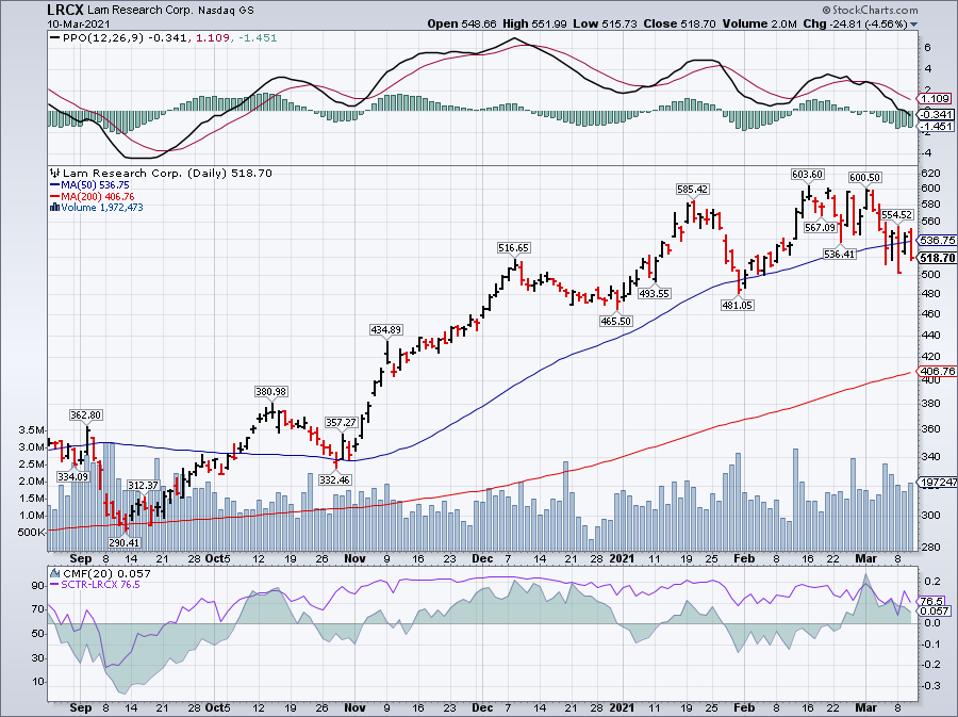Click the red MA(200) line swatch
This screenshot has width=958, height=717.
[54, 197]
